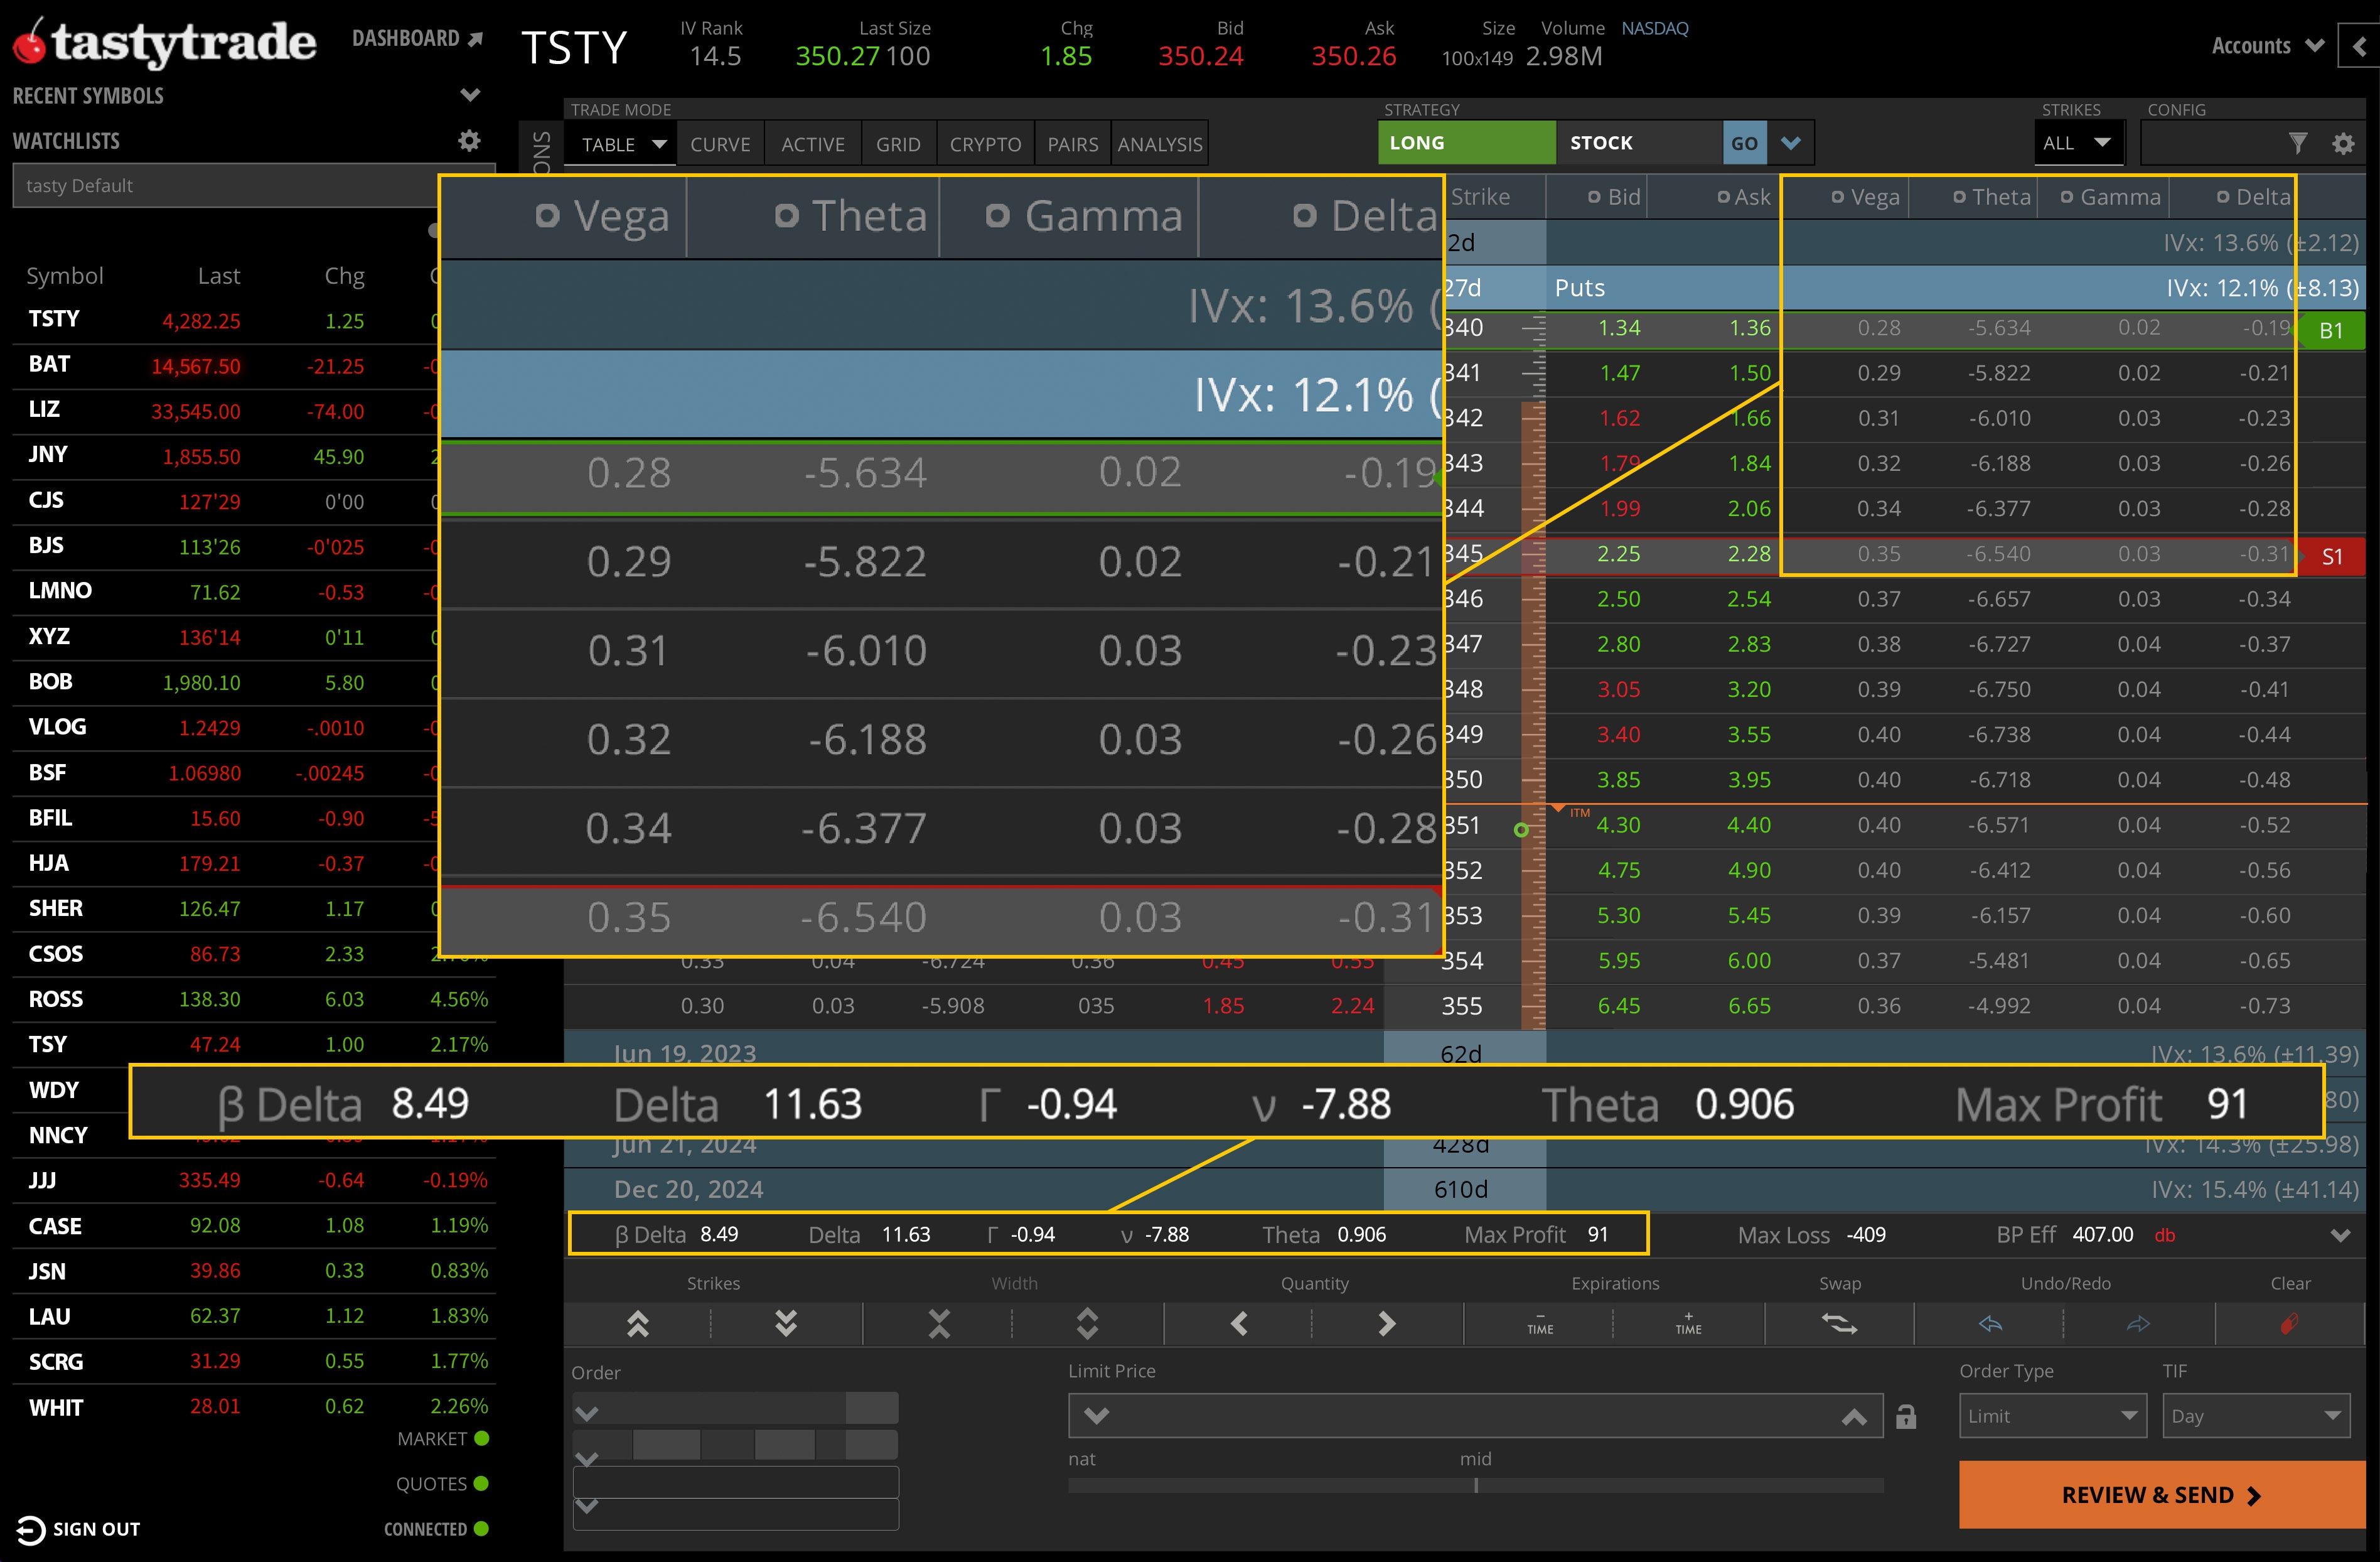The image size is (2380, 1562).
Task: Click the double-chevron to add strikes
Action: click(638, 1324)
